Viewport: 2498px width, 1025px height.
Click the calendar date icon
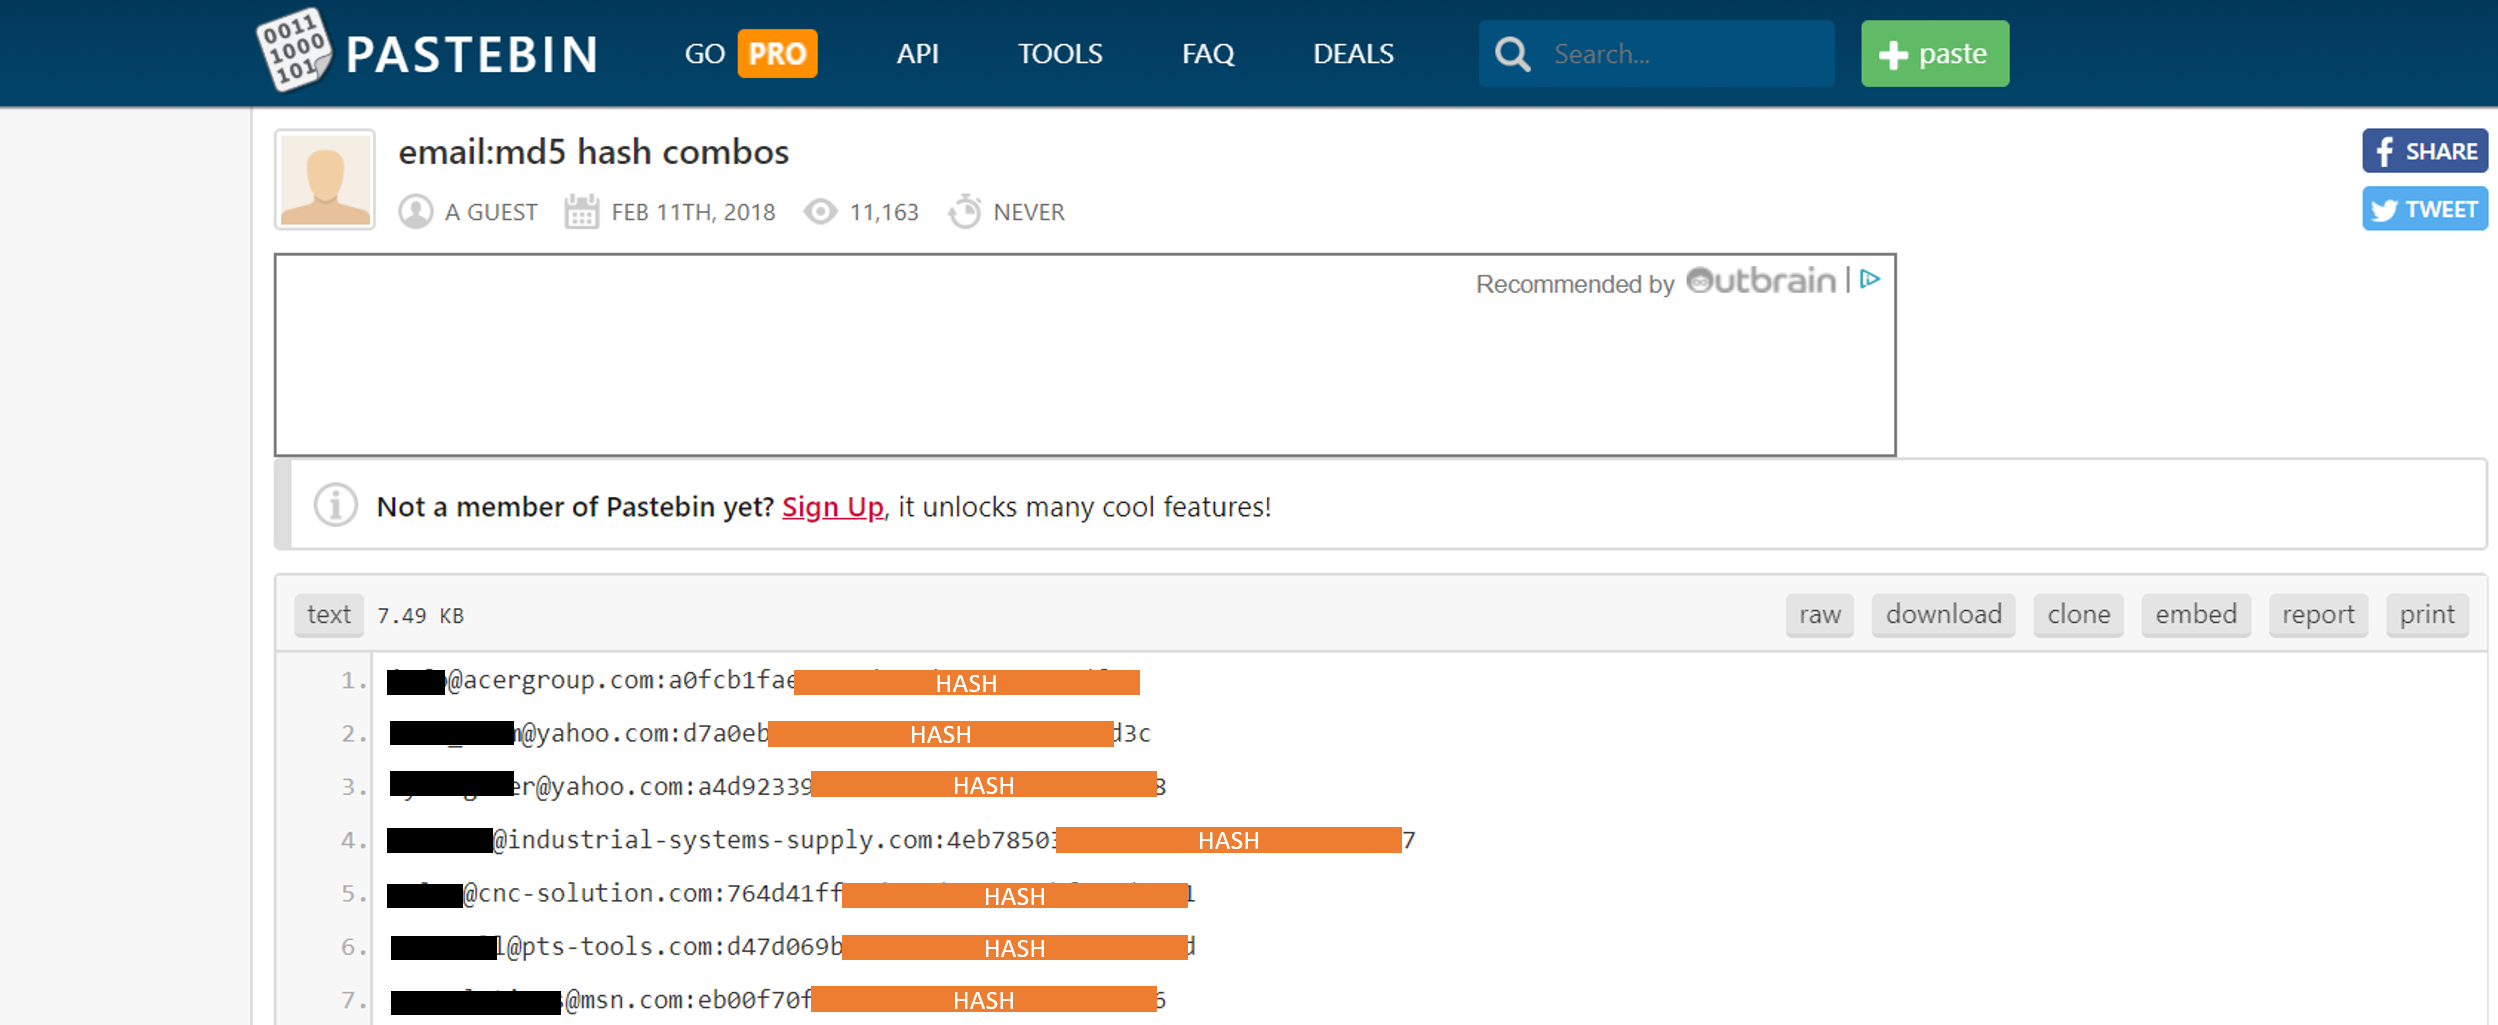(581, 212)
